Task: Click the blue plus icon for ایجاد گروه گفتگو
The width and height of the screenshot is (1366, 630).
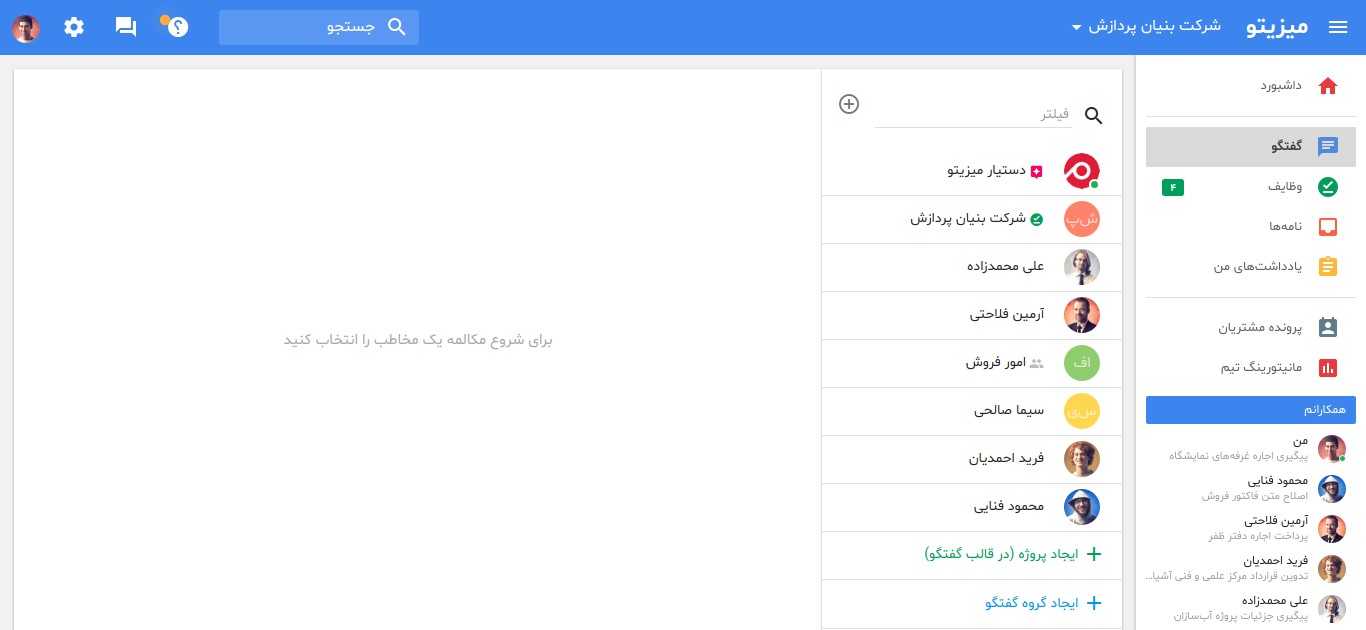Action: coord(1094,603)
